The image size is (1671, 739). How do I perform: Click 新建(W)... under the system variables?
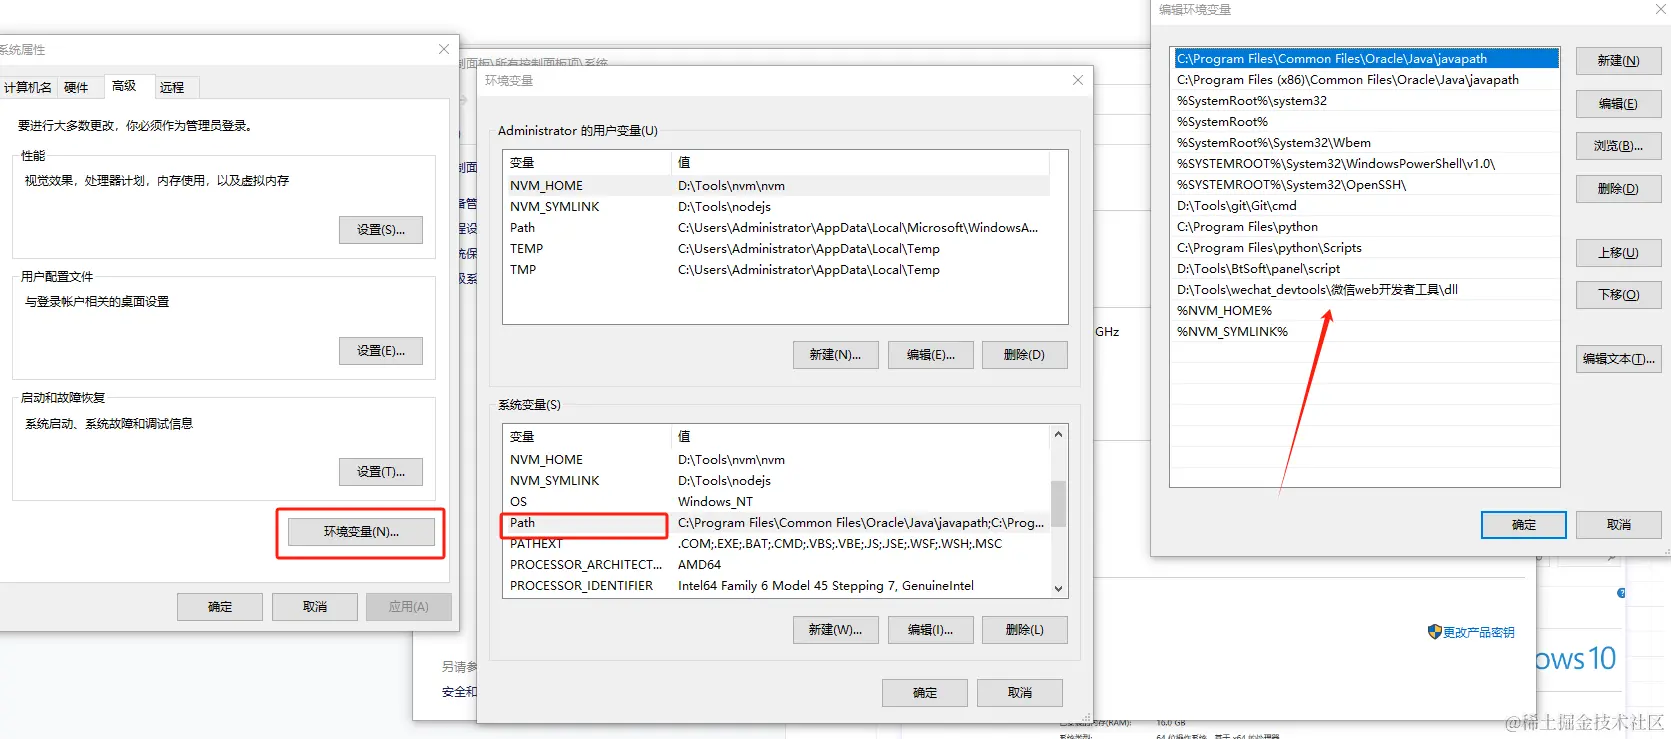[x=836, y=630]
